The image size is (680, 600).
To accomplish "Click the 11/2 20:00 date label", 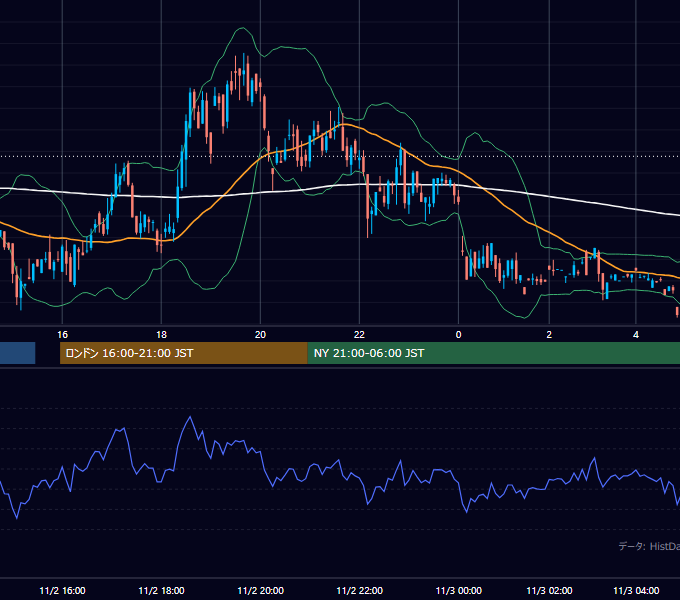I will tap(261, 590).
